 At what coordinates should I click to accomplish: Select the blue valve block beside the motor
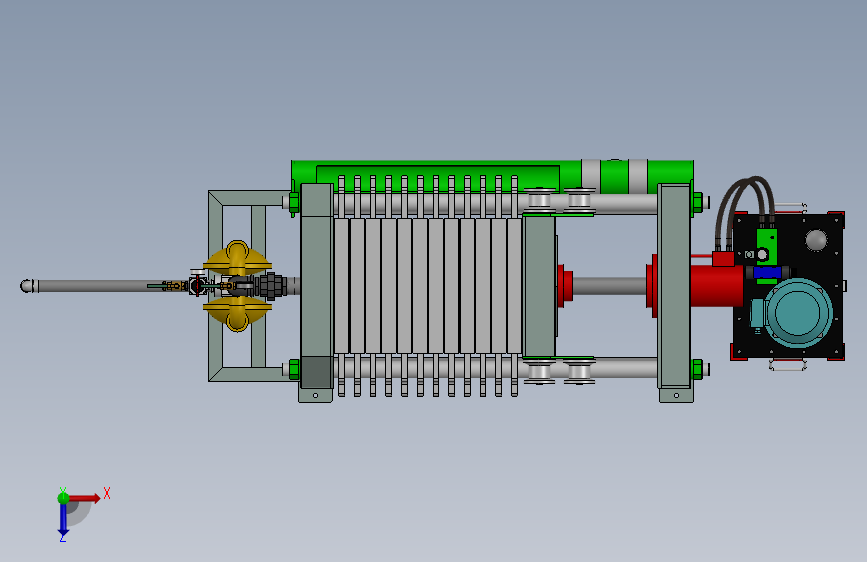(x=767, y=272)
